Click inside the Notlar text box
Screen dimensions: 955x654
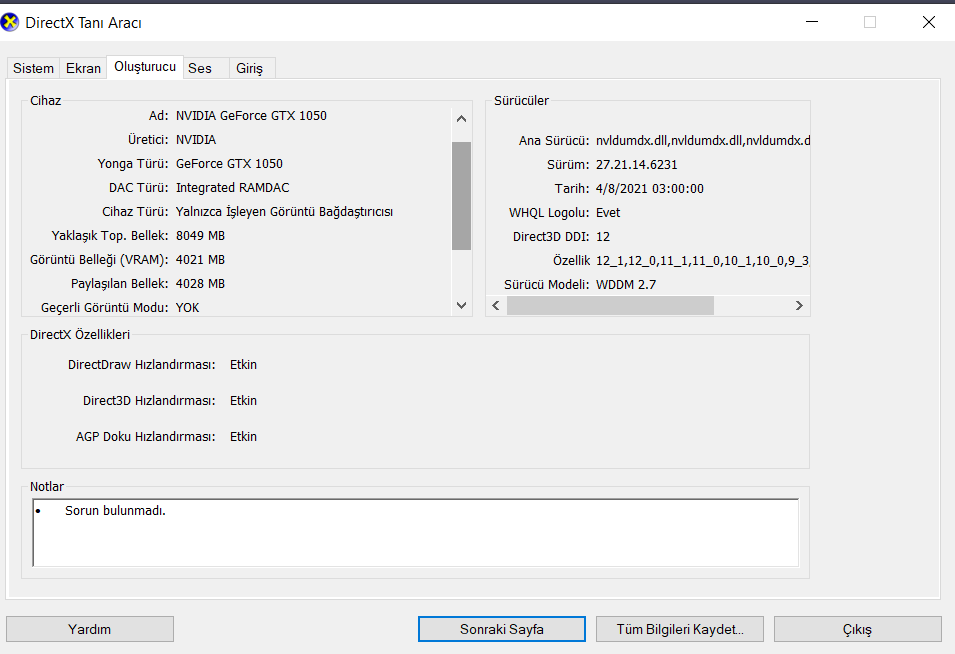click(x=415, y=533)
